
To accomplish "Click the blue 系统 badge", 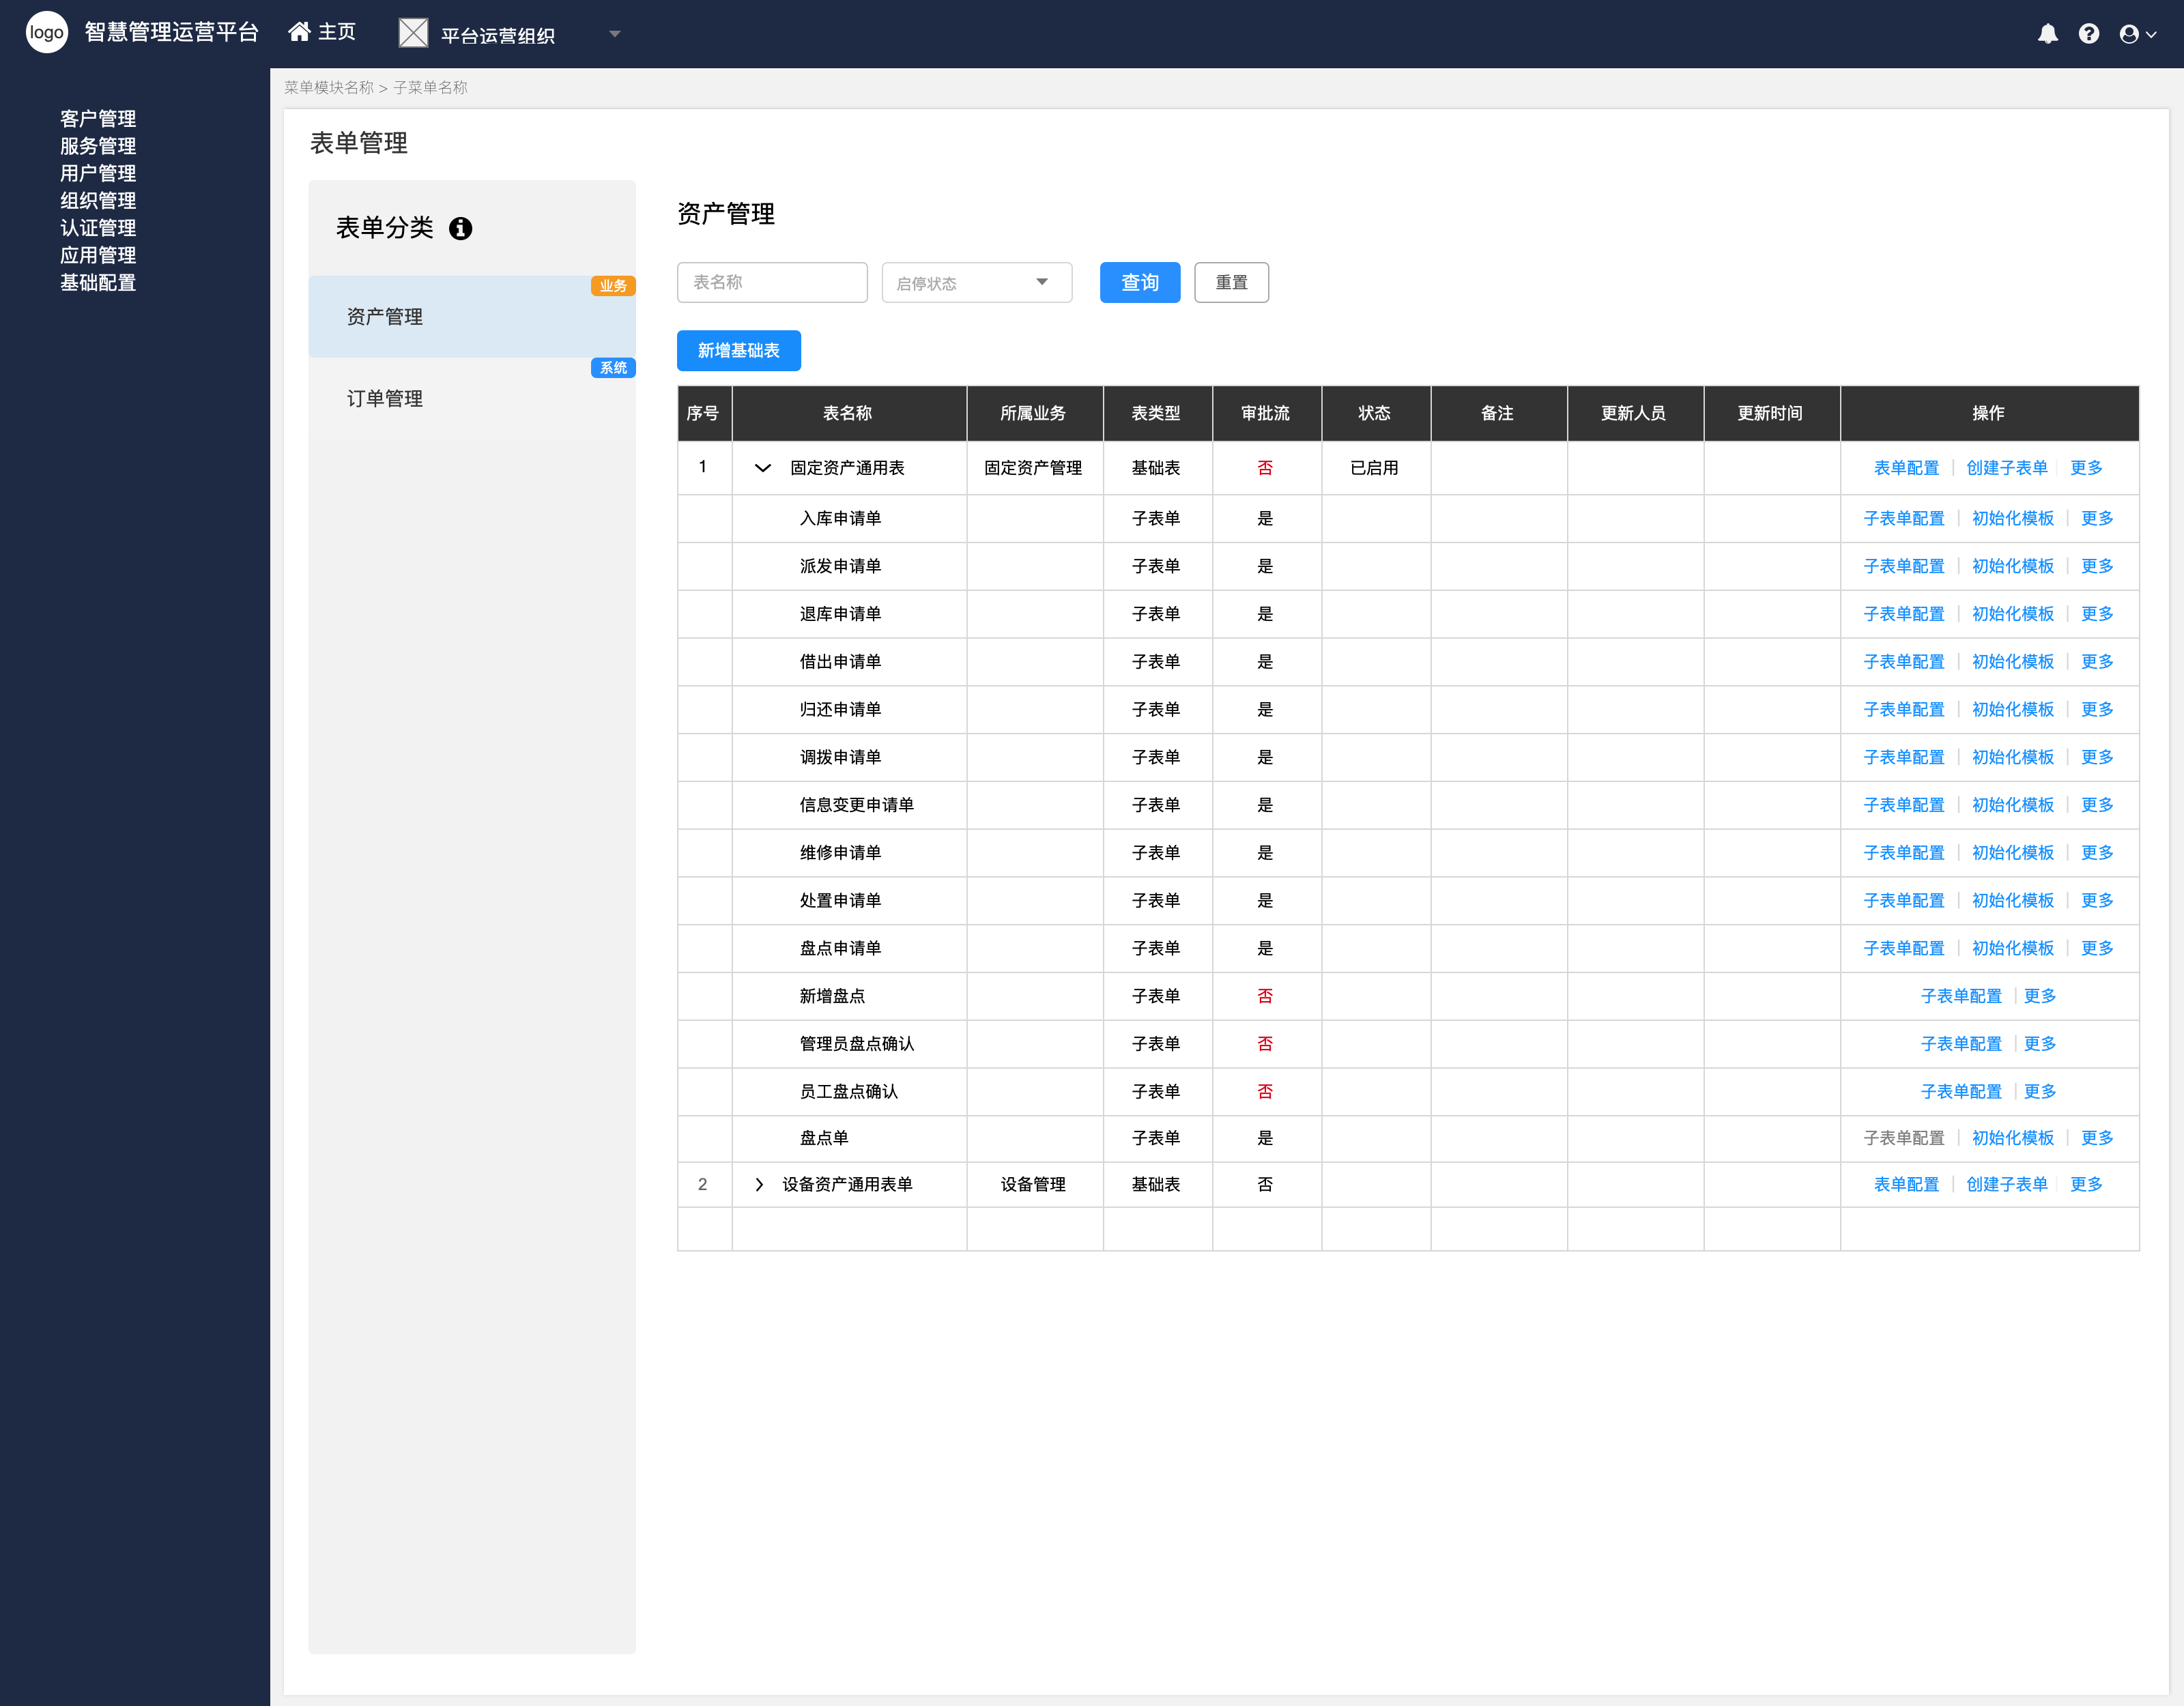I will click(613, 368).
